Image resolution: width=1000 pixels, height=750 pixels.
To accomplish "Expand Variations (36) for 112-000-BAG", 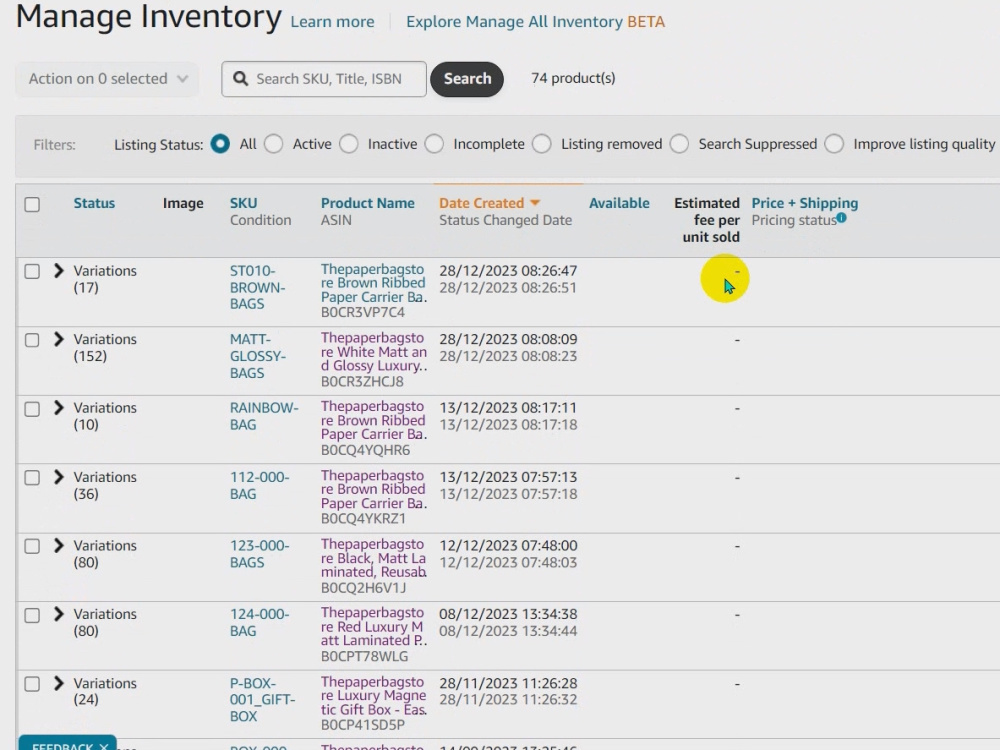I will [x=59, y=477].
